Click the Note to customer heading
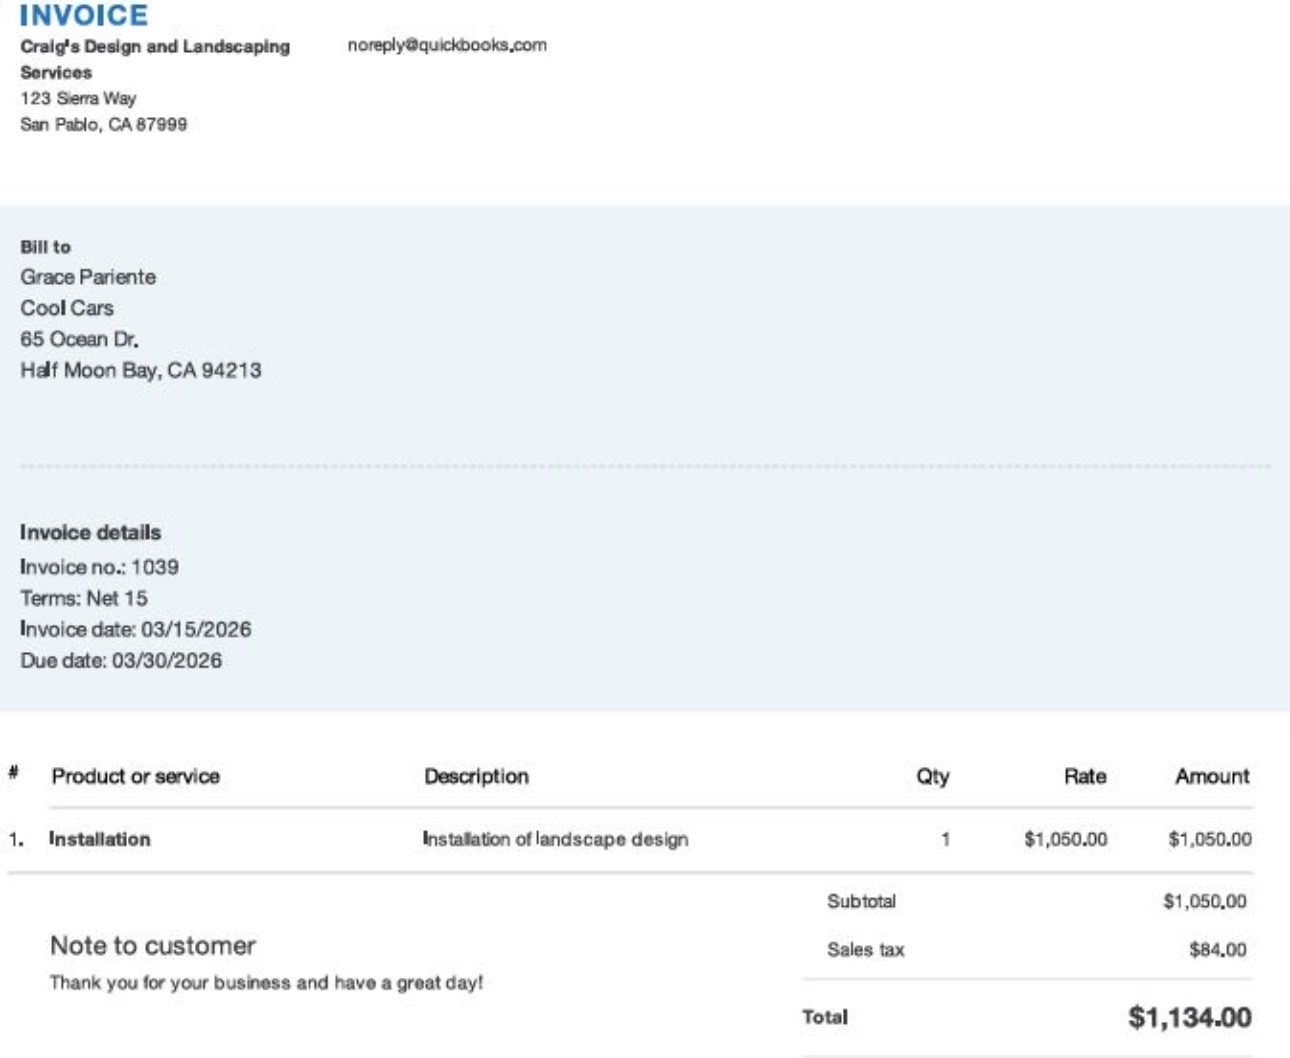The image size is (1290, 1058). point(153,945)
